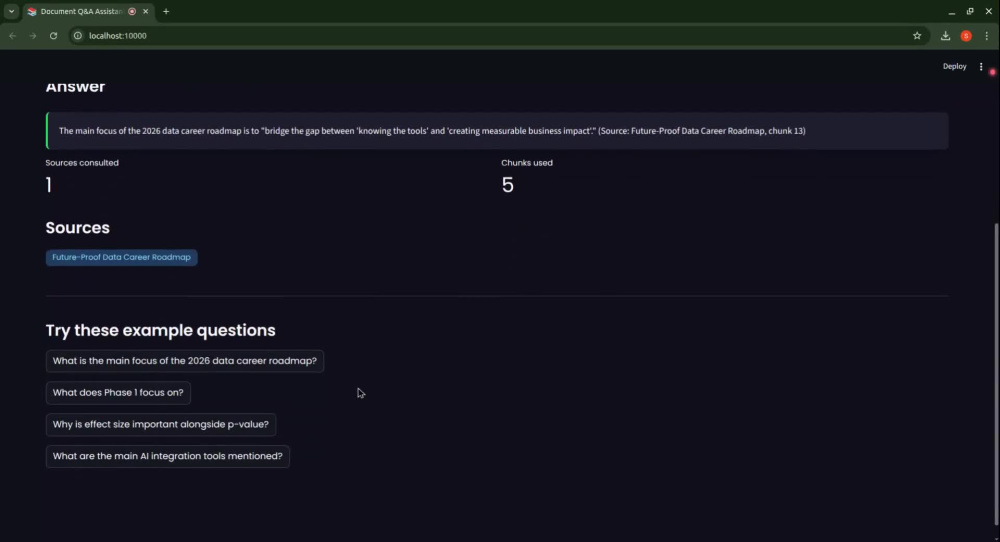Click the 'Sources' heading

point(78,228)
